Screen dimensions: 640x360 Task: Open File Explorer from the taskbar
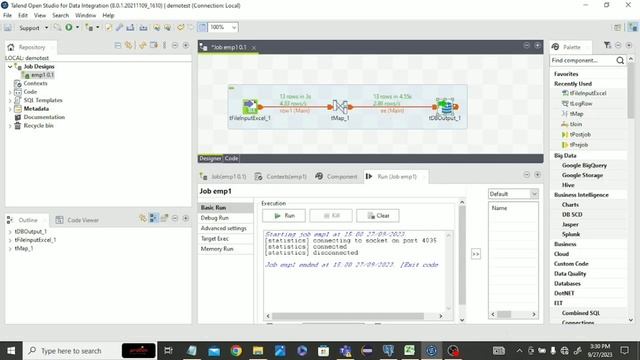pyautogui.click(x=258, y=351)
